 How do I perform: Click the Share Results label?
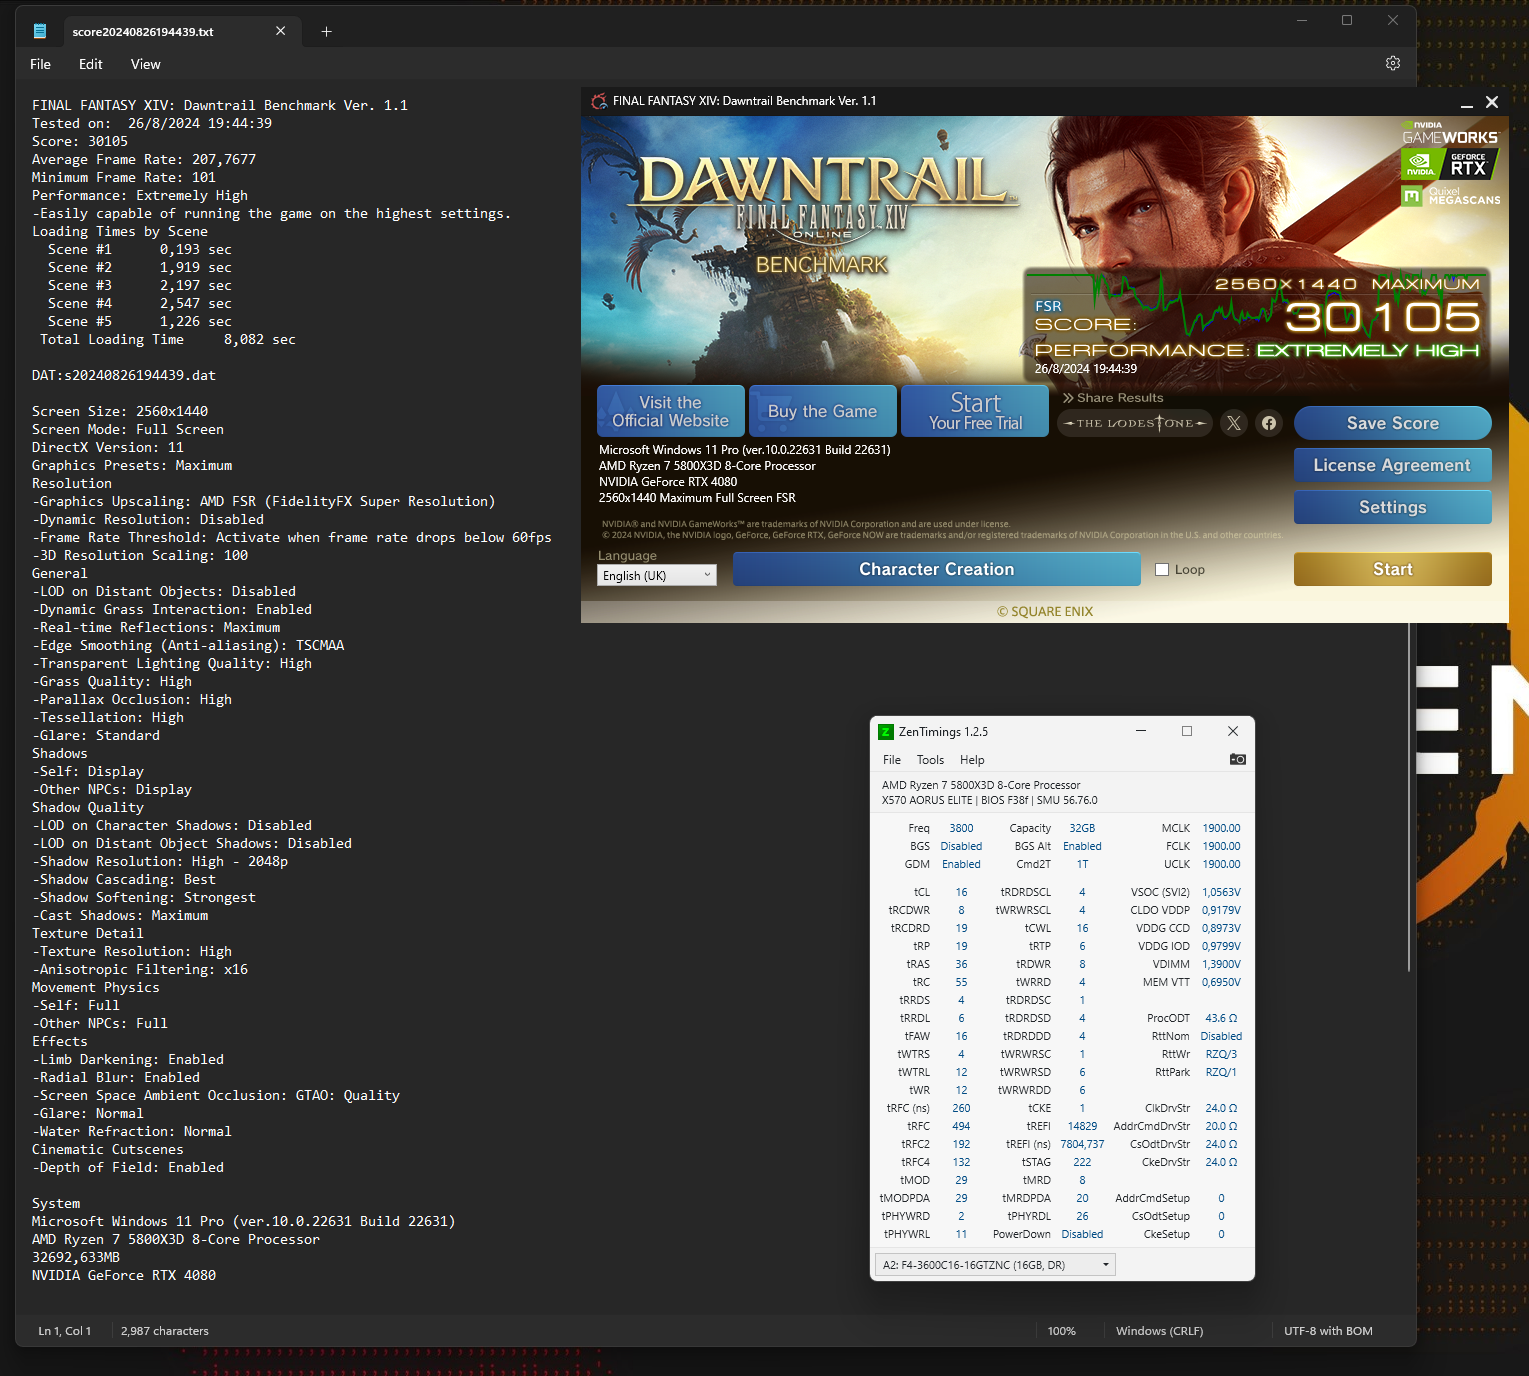tap(1113, 397)
